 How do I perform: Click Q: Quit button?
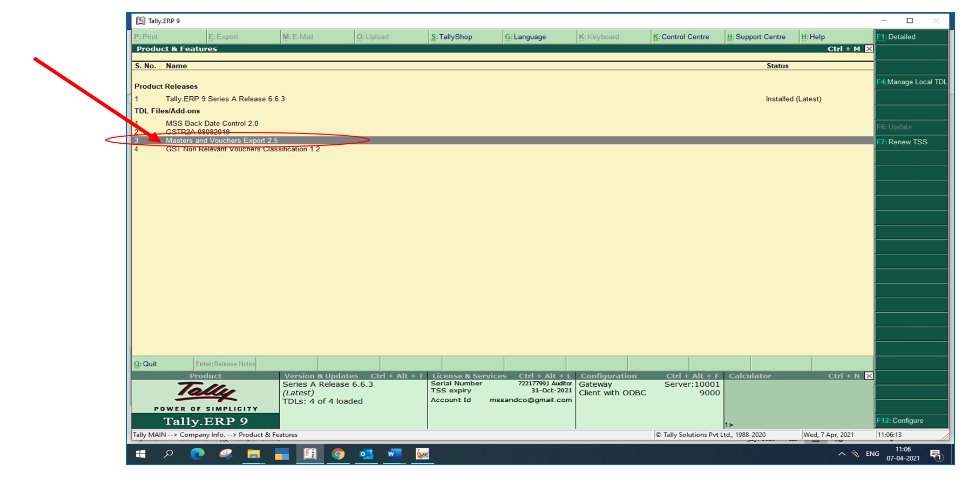[x=162, y=364]
